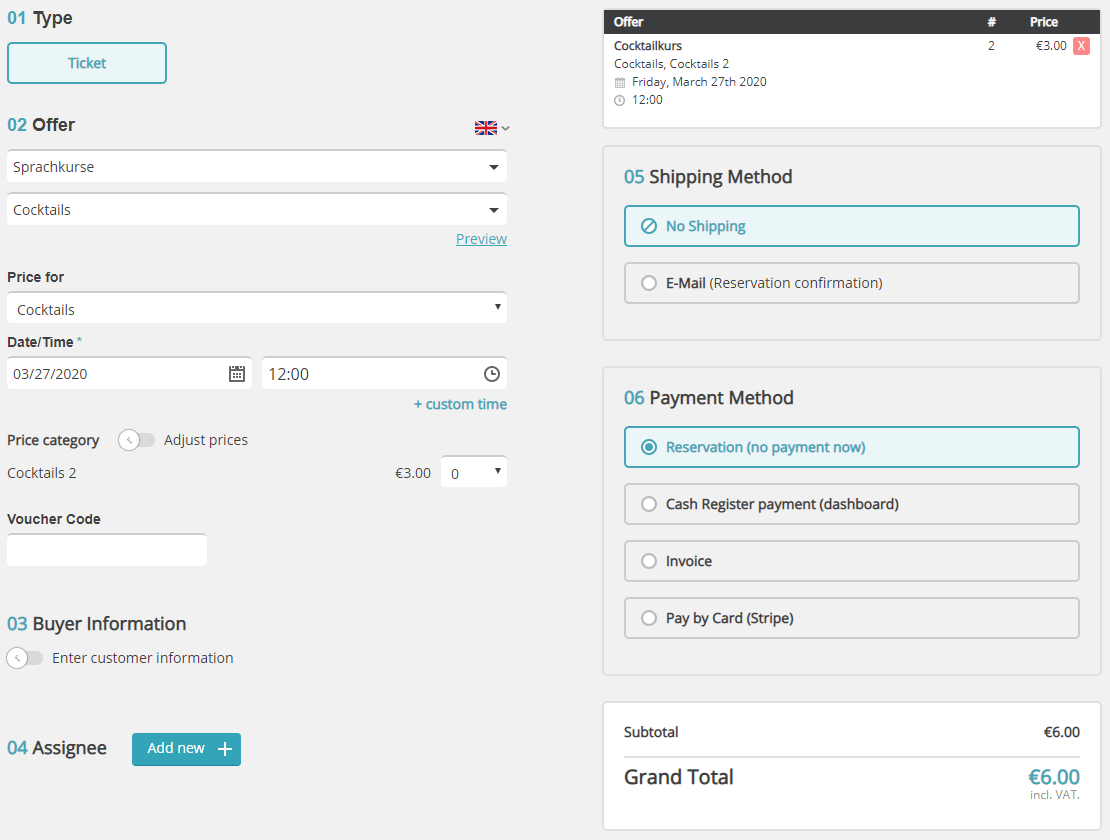Viewport: 1110px width, 840px height.
Task: Select E-Mail reservation confirmation shipping
Action: click(x=851, y=283)
